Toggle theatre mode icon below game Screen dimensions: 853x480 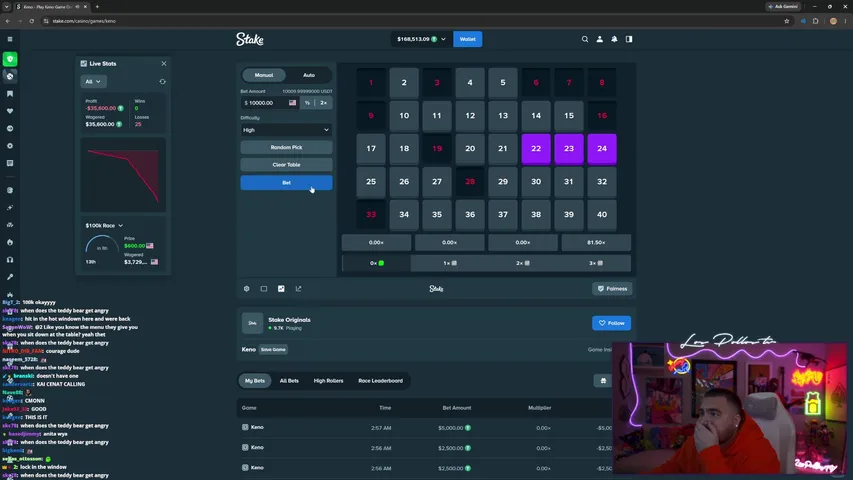pyautogui.click(x=264, y=289)
